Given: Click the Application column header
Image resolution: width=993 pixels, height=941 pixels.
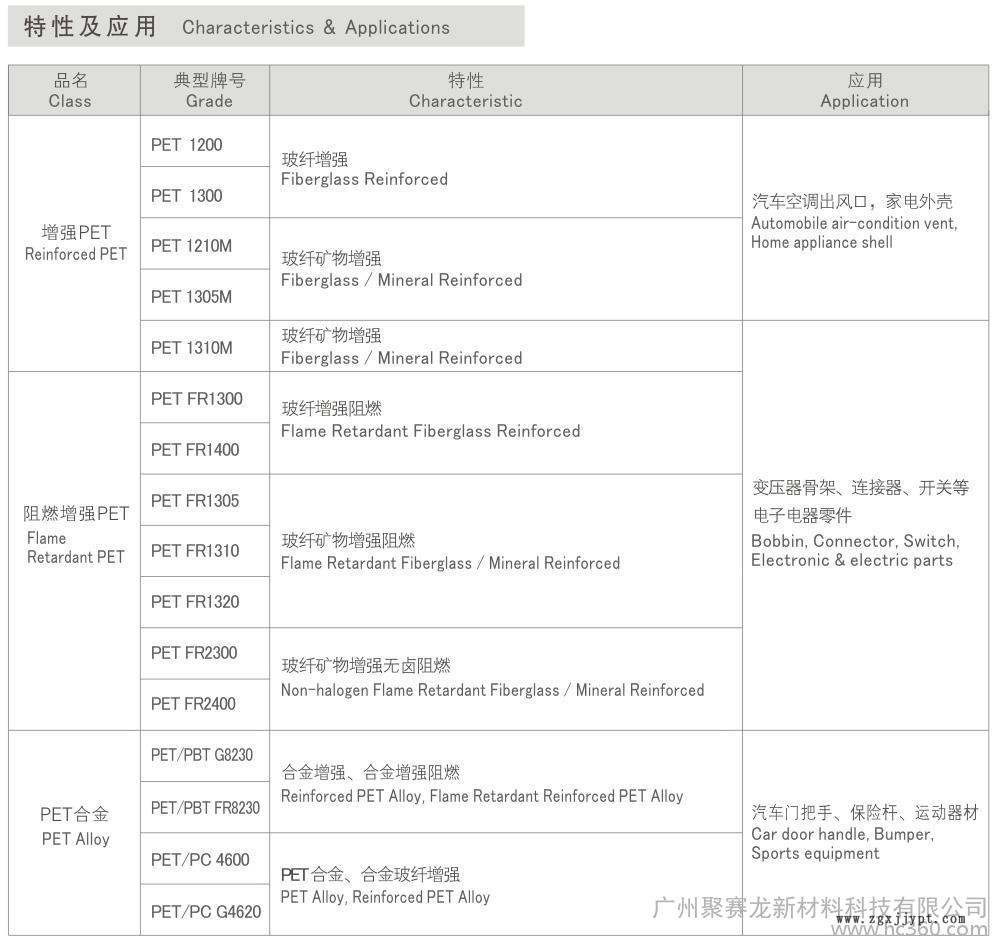Looking at the screenshot, I should pos(864,91).
